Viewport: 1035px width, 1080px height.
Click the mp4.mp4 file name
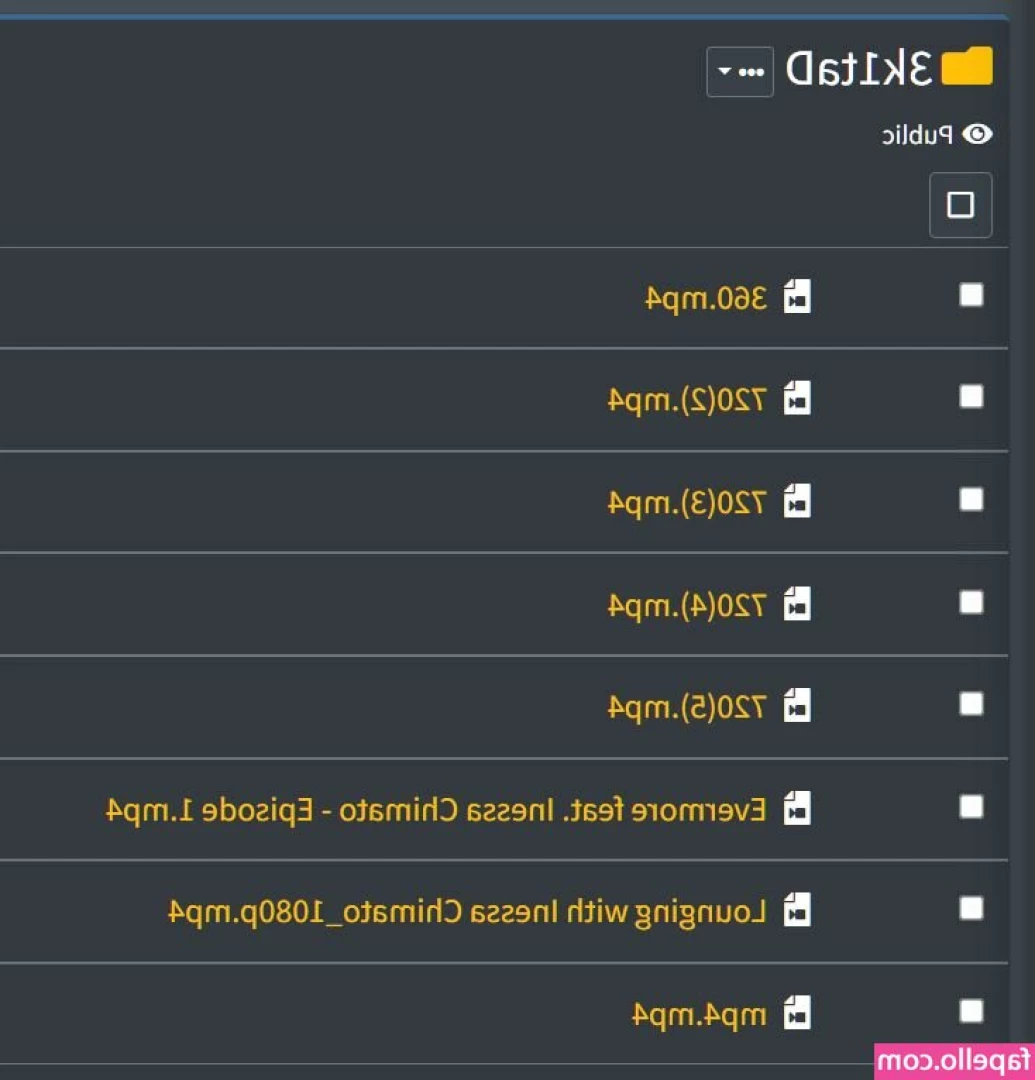click(x=699, y=1014)
